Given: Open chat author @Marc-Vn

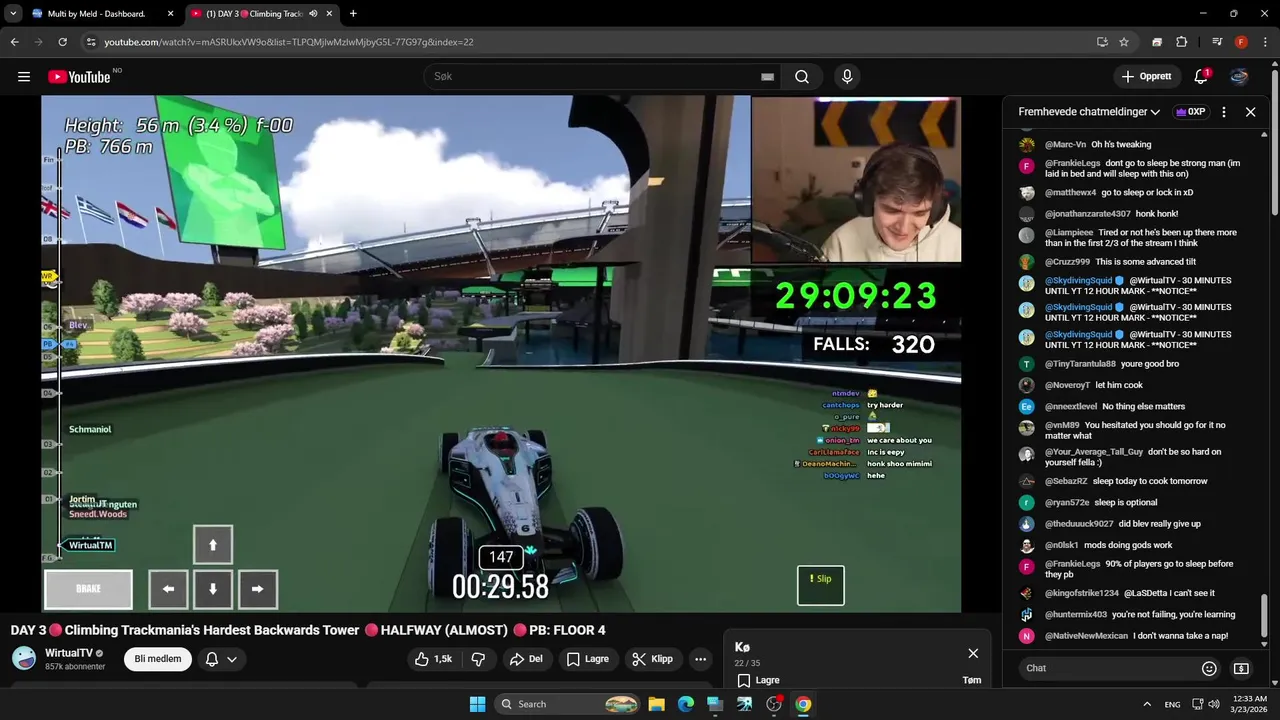Looking at the screenshot, I should point(1065,144).
